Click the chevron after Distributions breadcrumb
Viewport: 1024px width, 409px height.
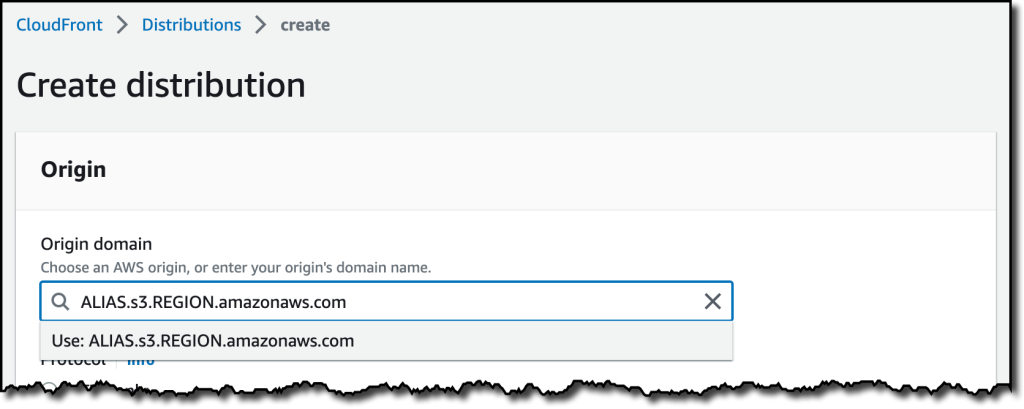tap(261, 25)
